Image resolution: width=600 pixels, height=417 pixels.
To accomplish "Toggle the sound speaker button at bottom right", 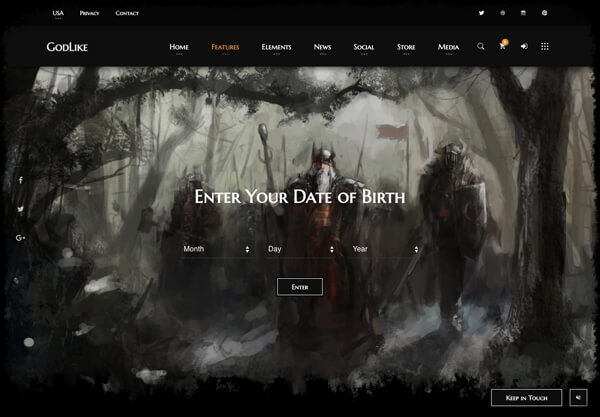I will 578,398.
